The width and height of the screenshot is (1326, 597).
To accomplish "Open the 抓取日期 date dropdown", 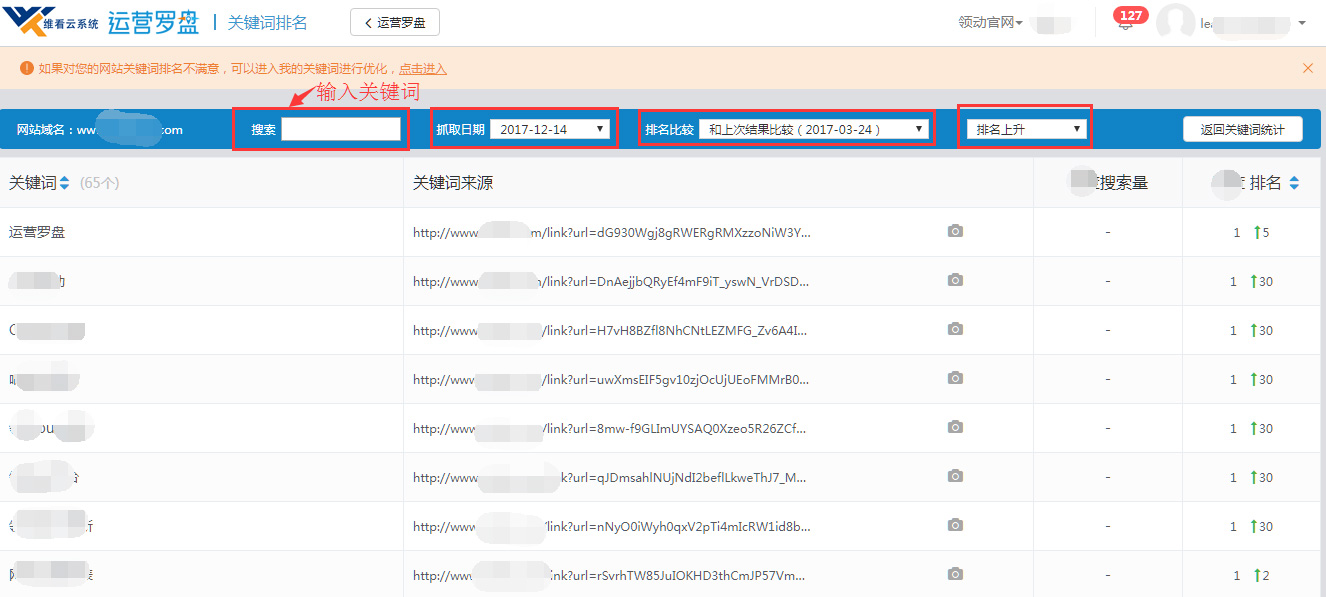I will point(550,129).
